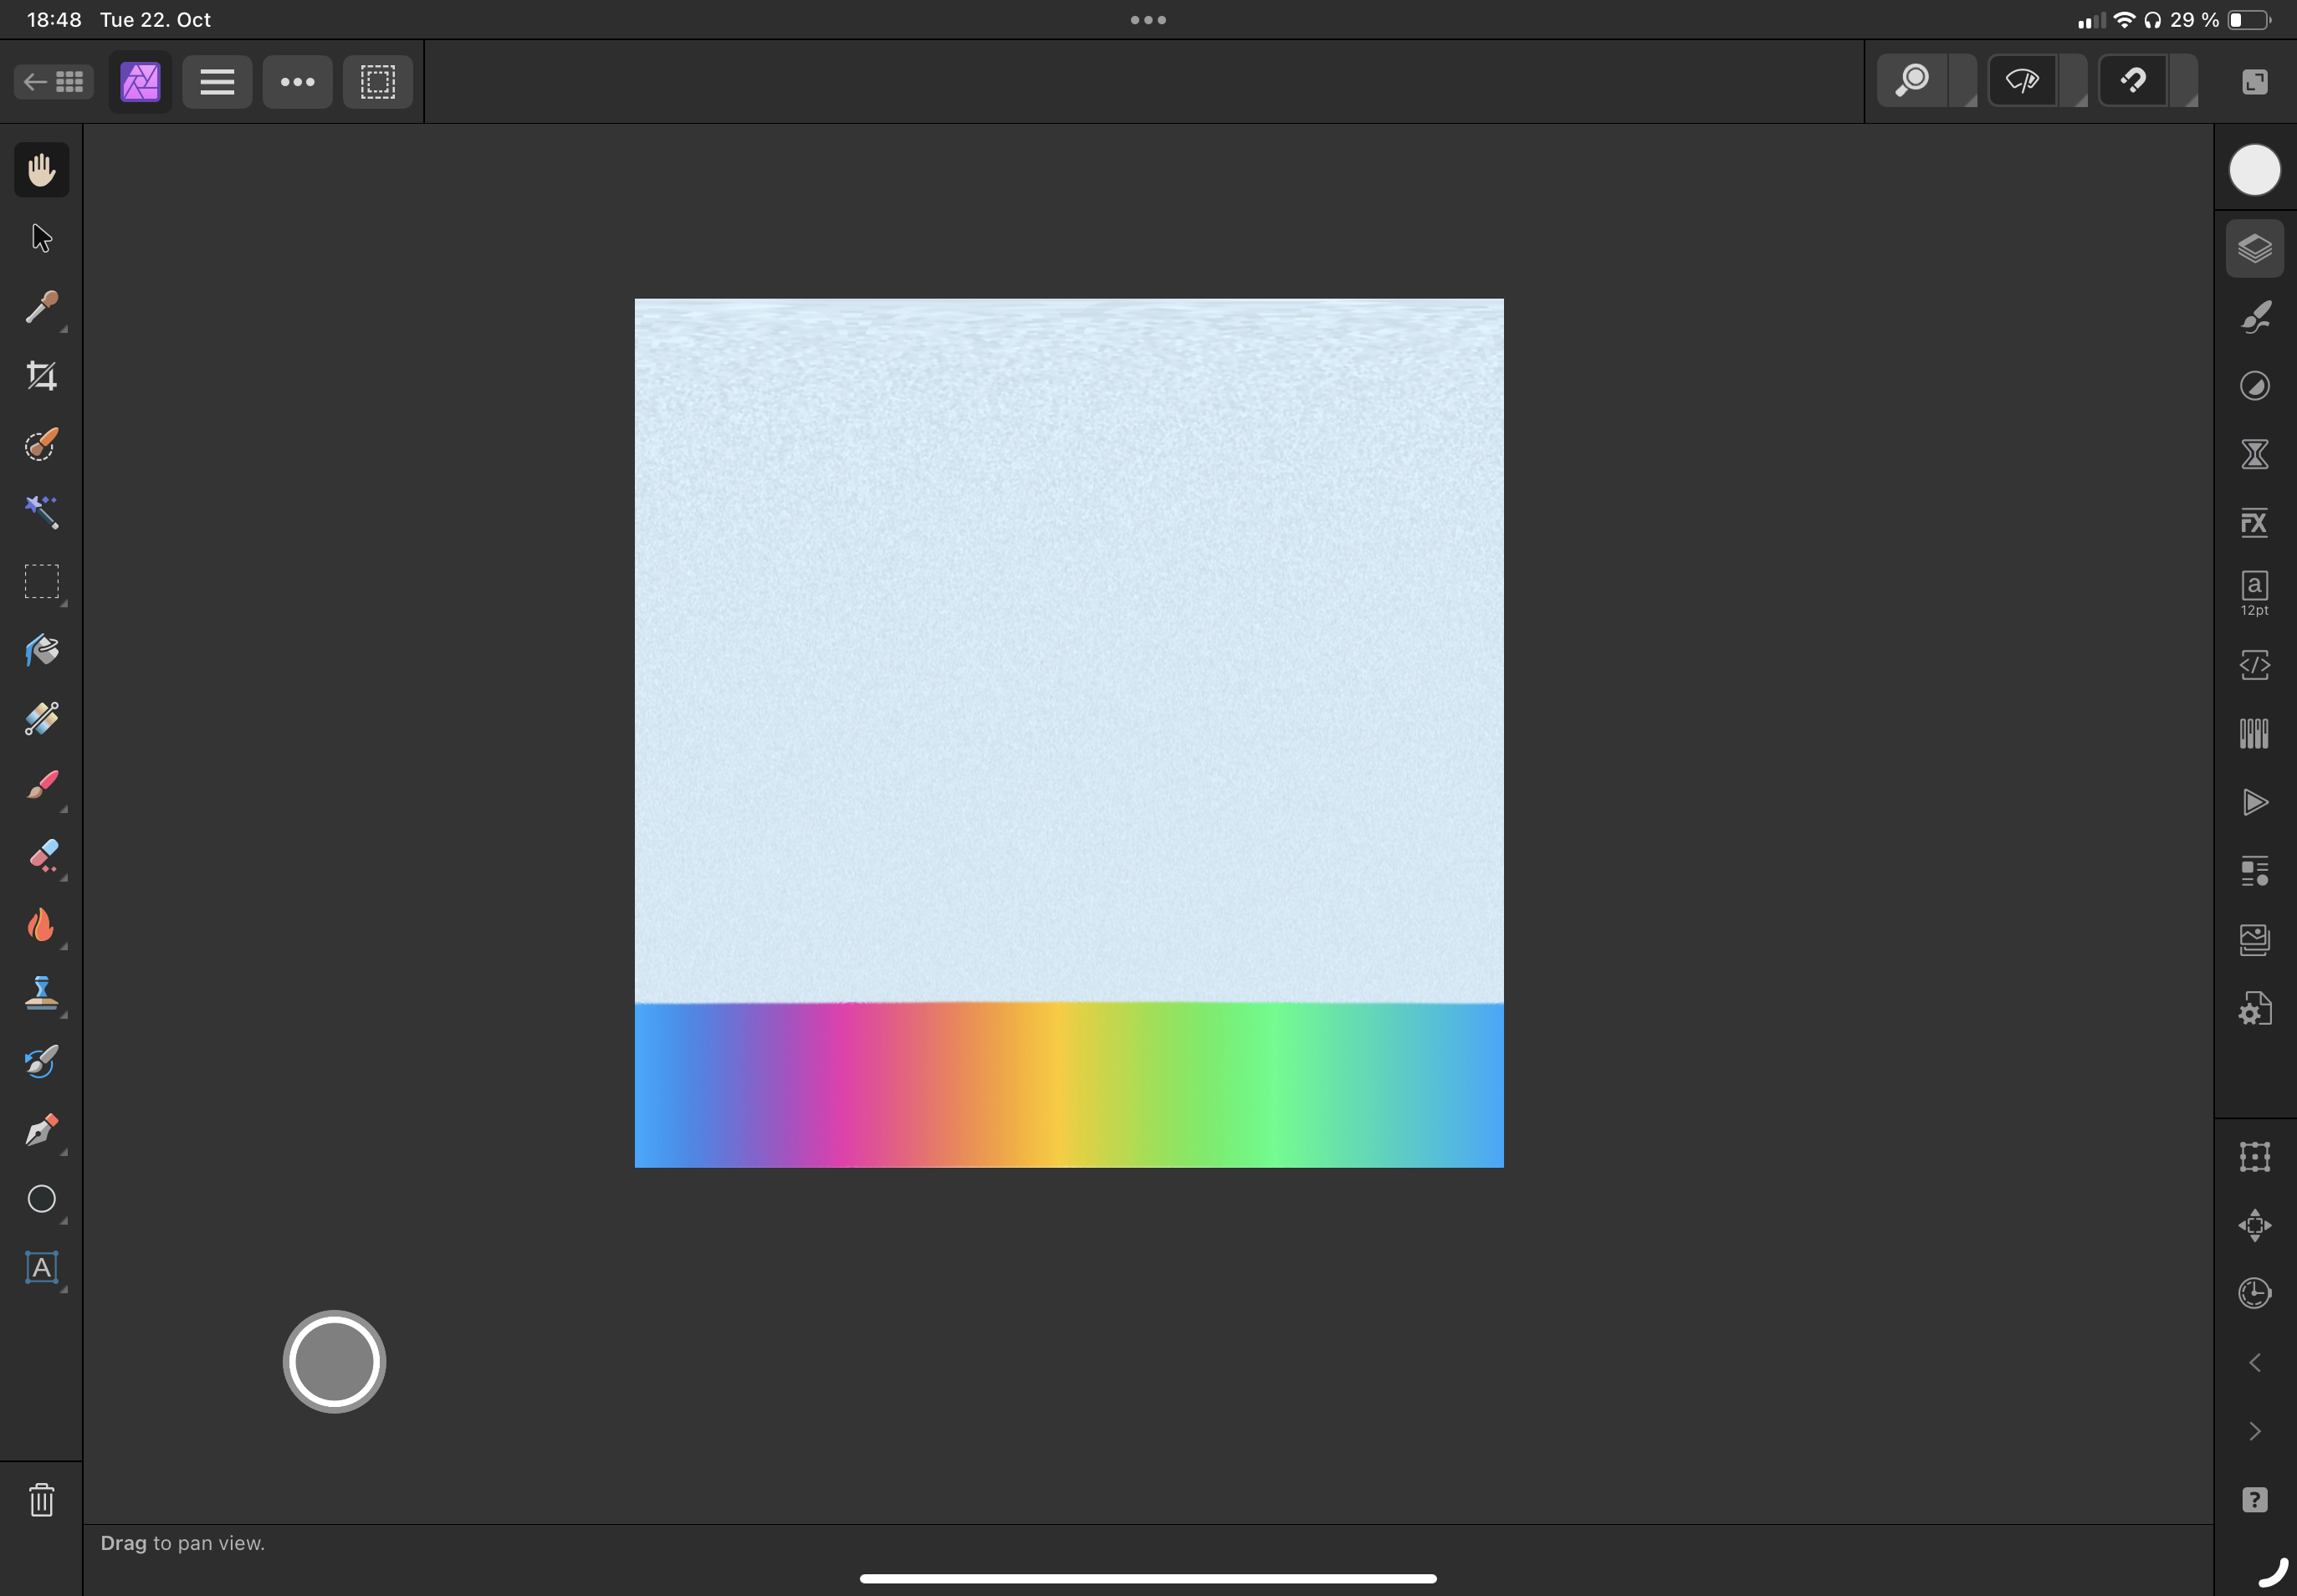Toggle the wiper icon toolbar button
Image resolution: width=2297 pixels, height=1596 pixels.
2022,81
